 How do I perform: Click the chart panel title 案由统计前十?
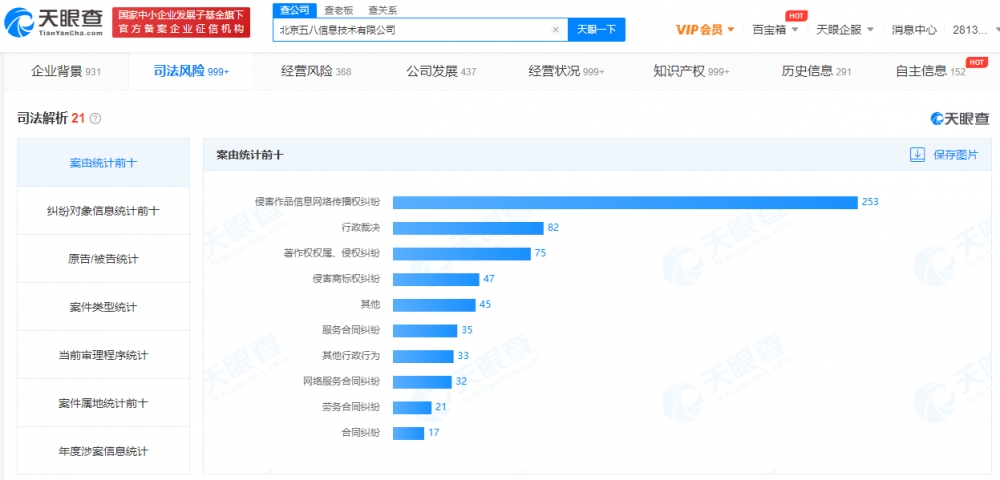coord(249,155)
